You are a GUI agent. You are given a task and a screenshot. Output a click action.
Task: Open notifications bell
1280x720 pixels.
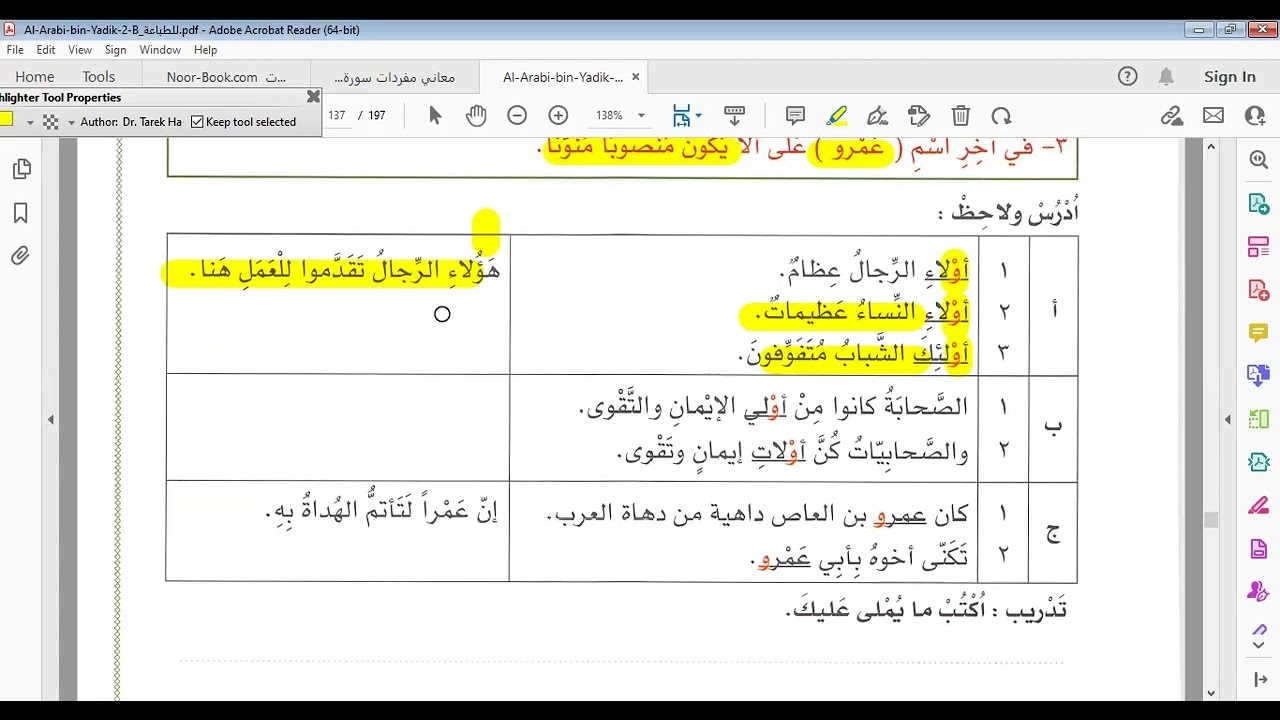pyautogui.click(x=1166, y=76)
